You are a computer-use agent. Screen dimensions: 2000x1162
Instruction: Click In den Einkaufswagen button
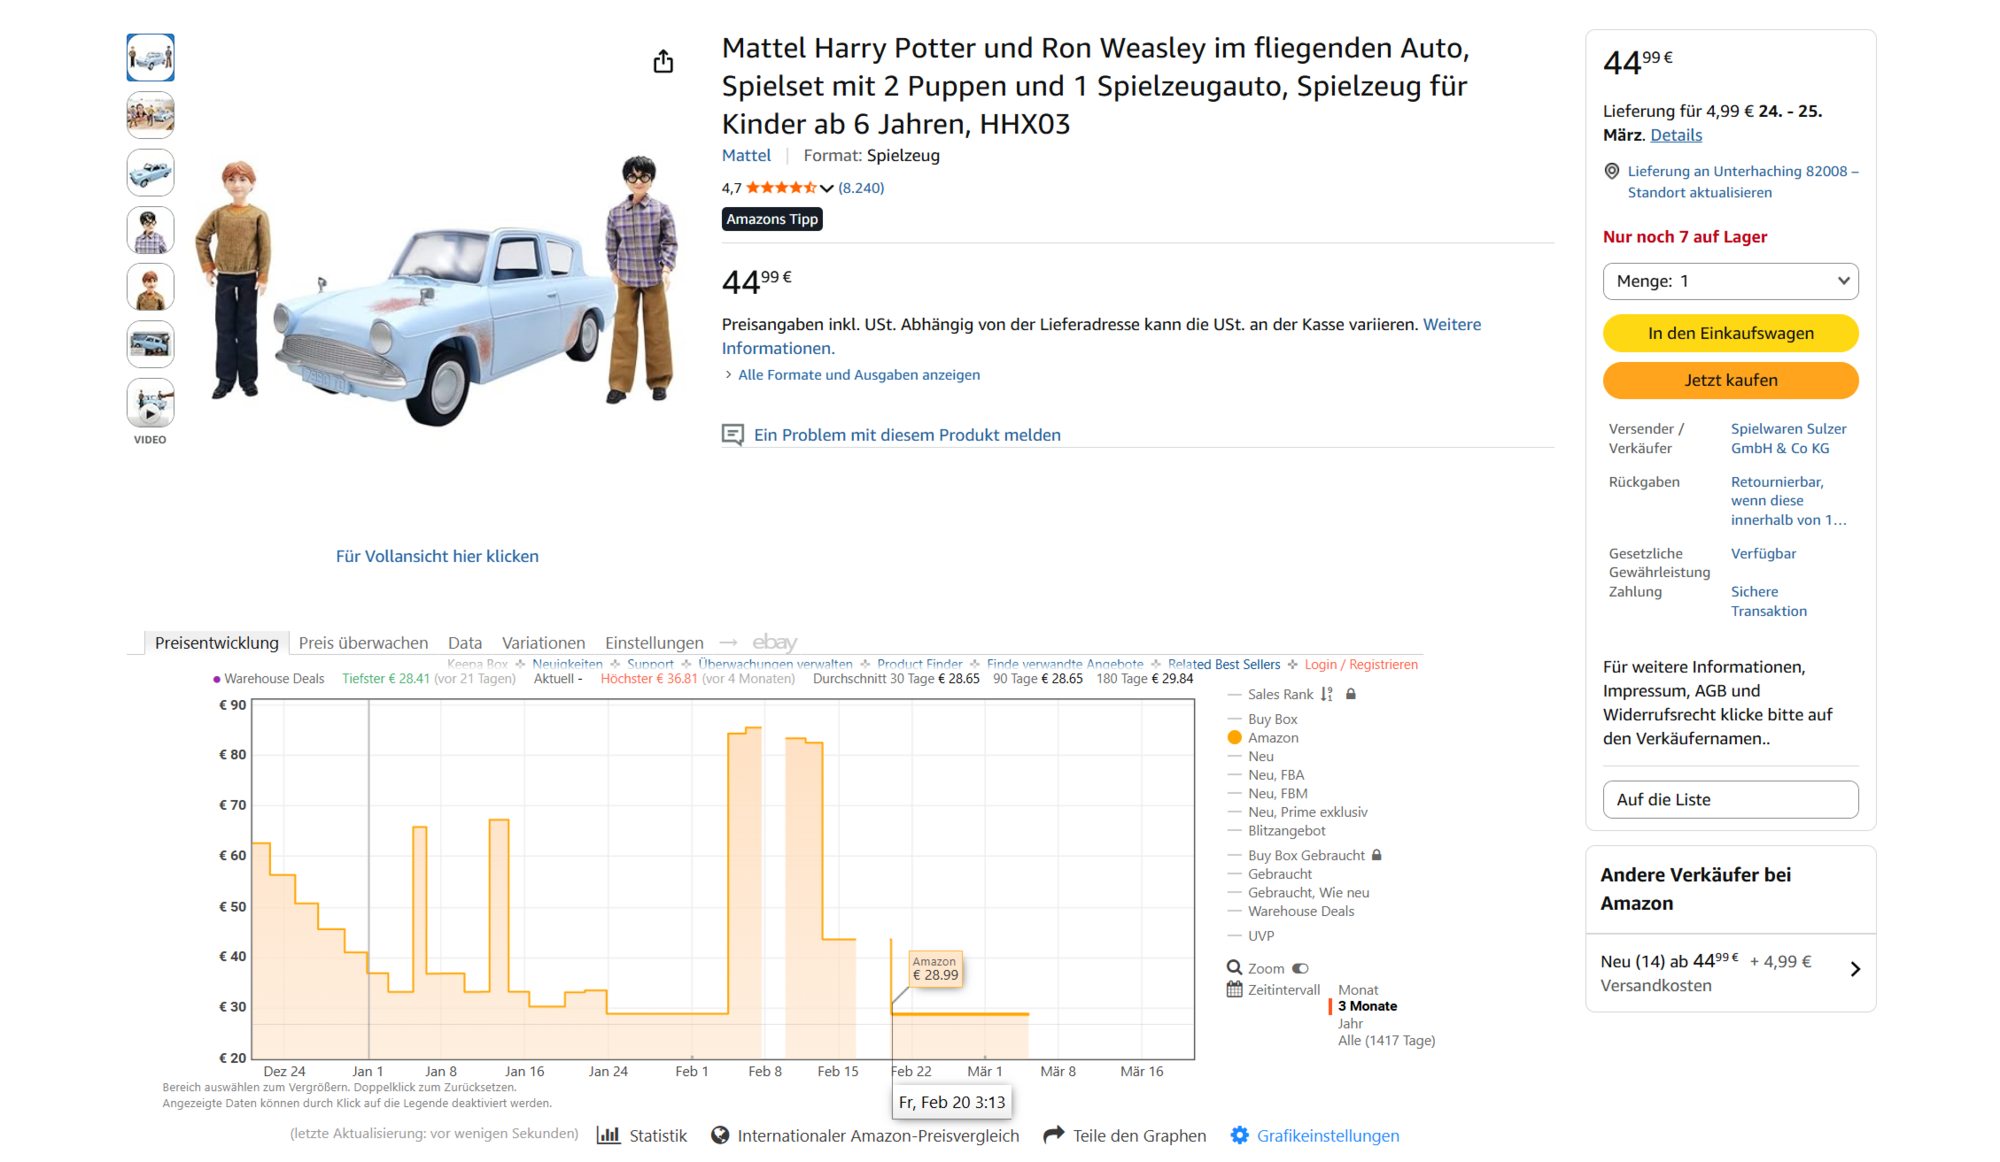[1730, 333]
